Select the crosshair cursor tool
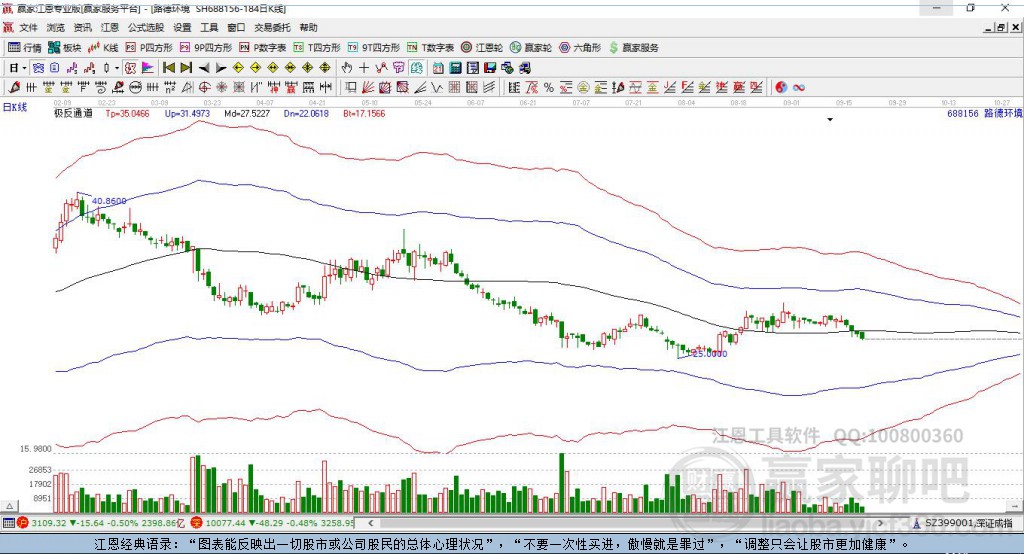 (364, 68)
